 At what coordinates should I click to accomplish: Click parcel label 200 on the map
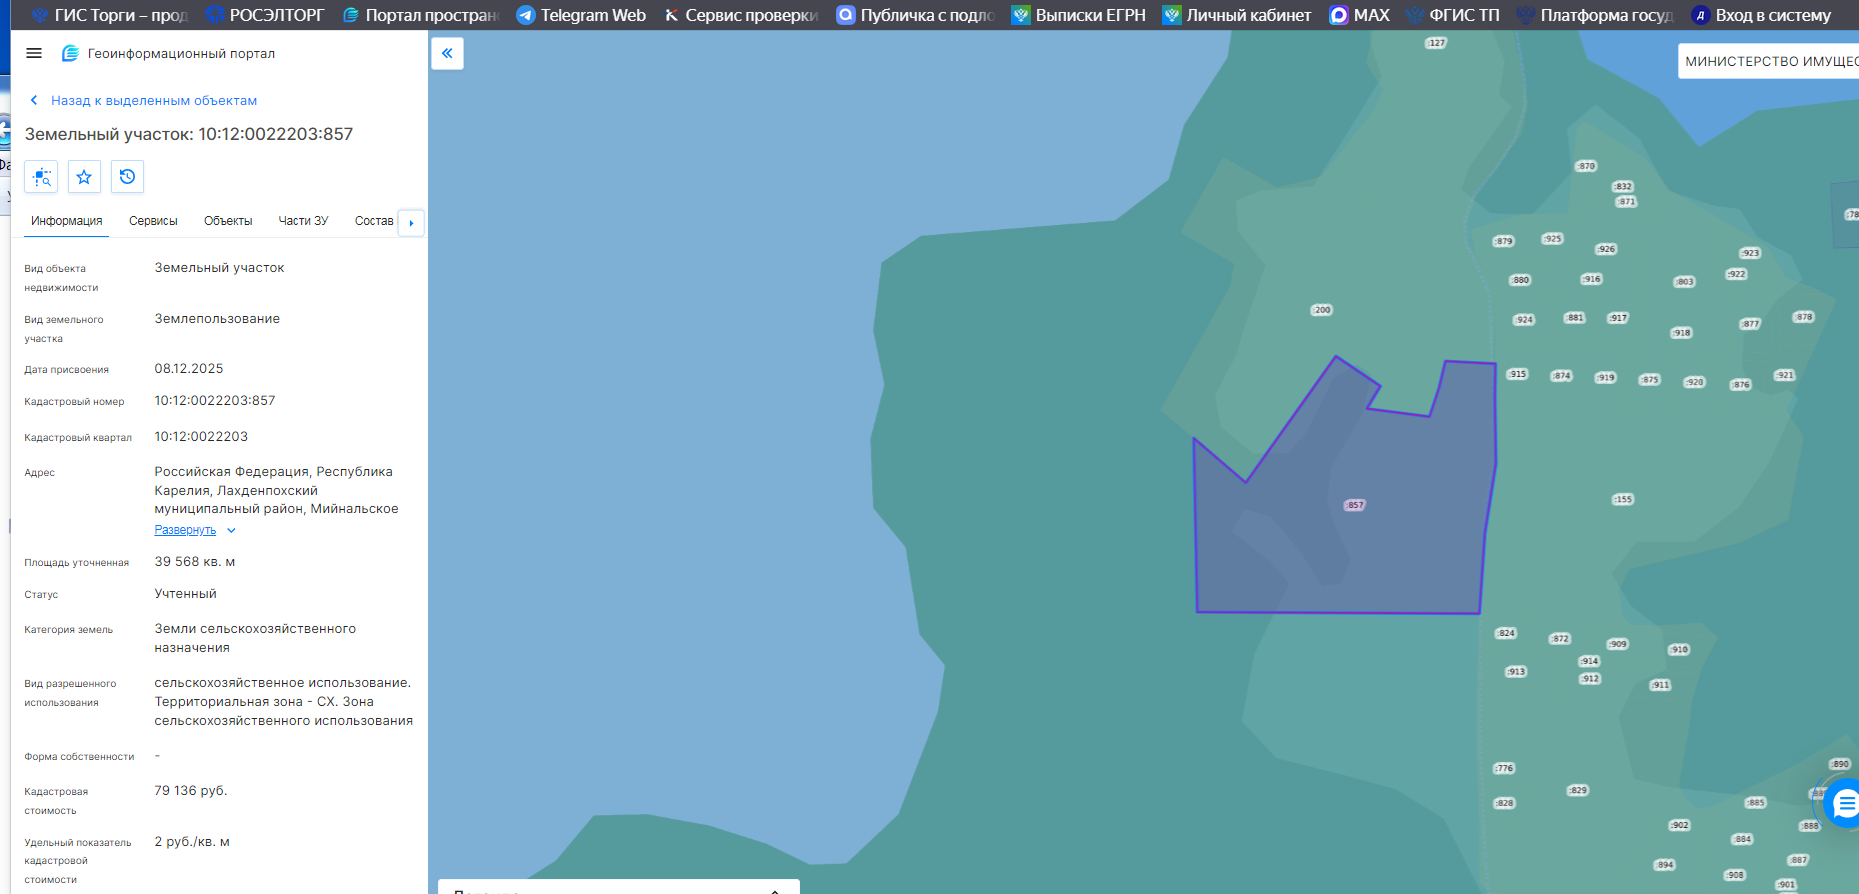click(1322, 310)
